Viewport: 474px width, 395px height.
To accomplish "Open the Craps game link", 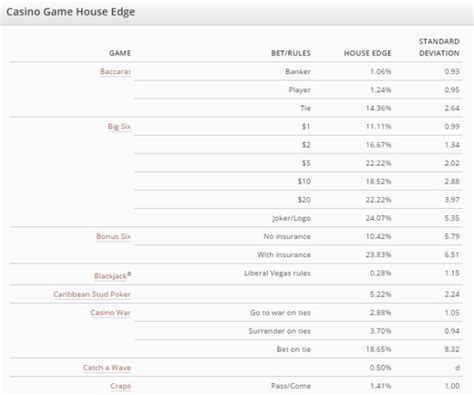I will tap(120, 386).
